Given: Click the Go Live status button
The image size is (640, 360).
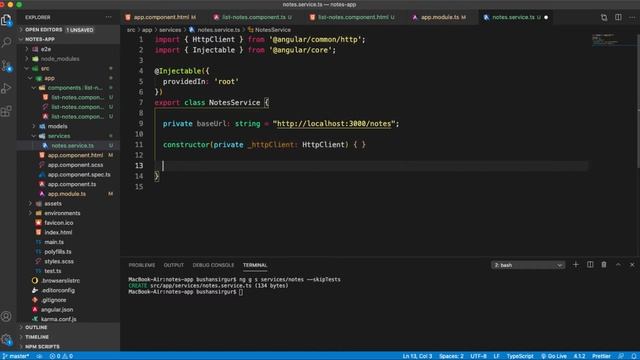Looking at the screenshot, I should coord(553,356).
